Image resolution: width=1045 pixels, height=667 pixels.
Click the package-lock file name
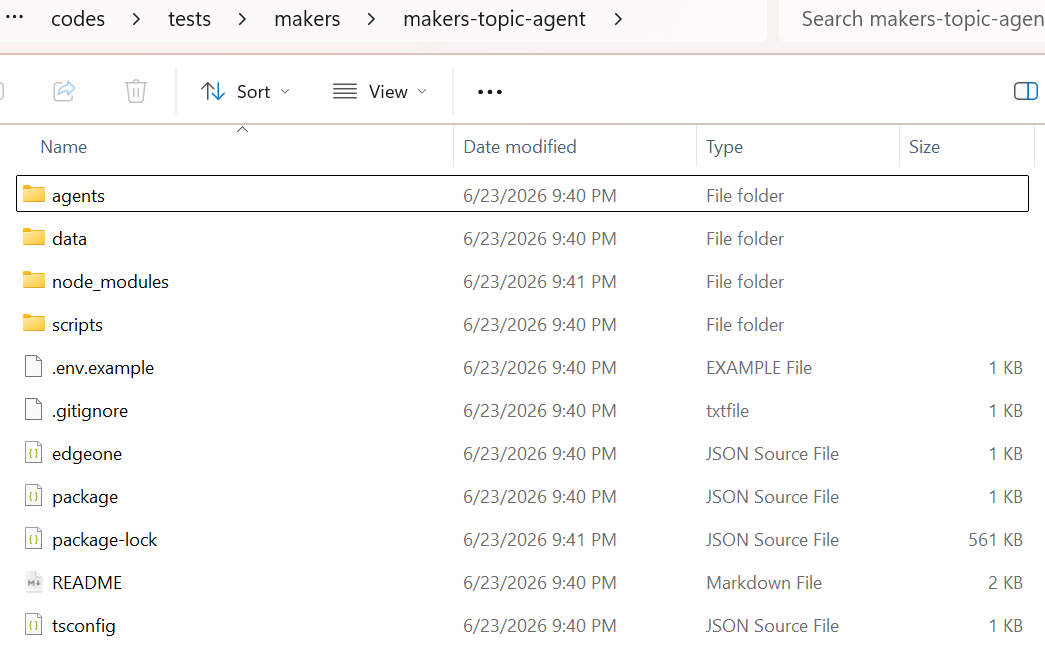click(105, 540)
